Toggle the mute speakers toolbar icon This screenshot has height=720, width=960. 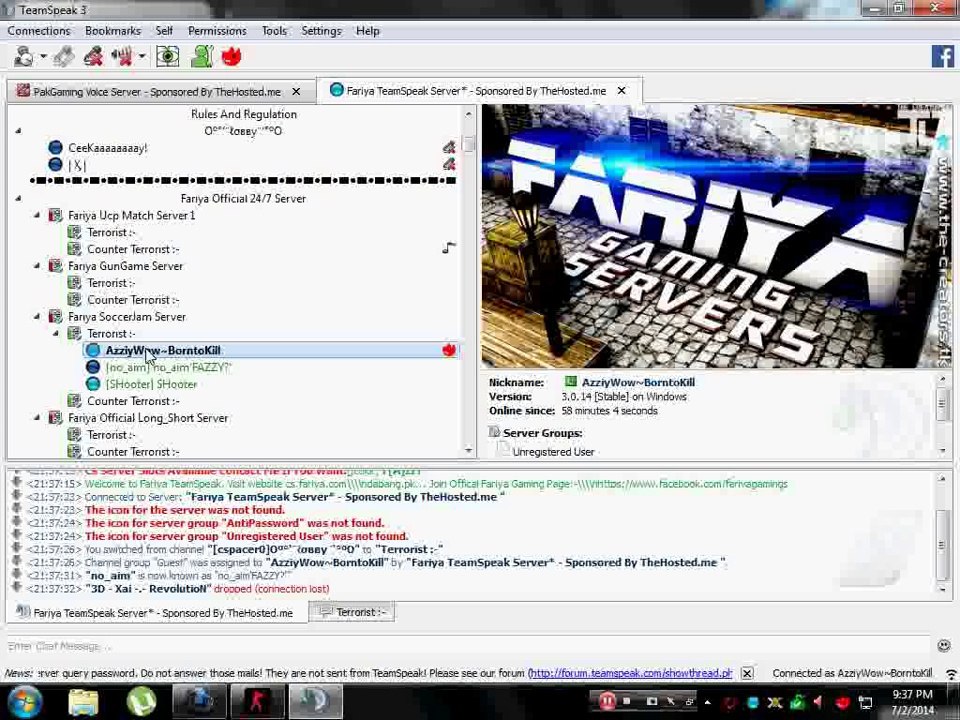[122, 57]
